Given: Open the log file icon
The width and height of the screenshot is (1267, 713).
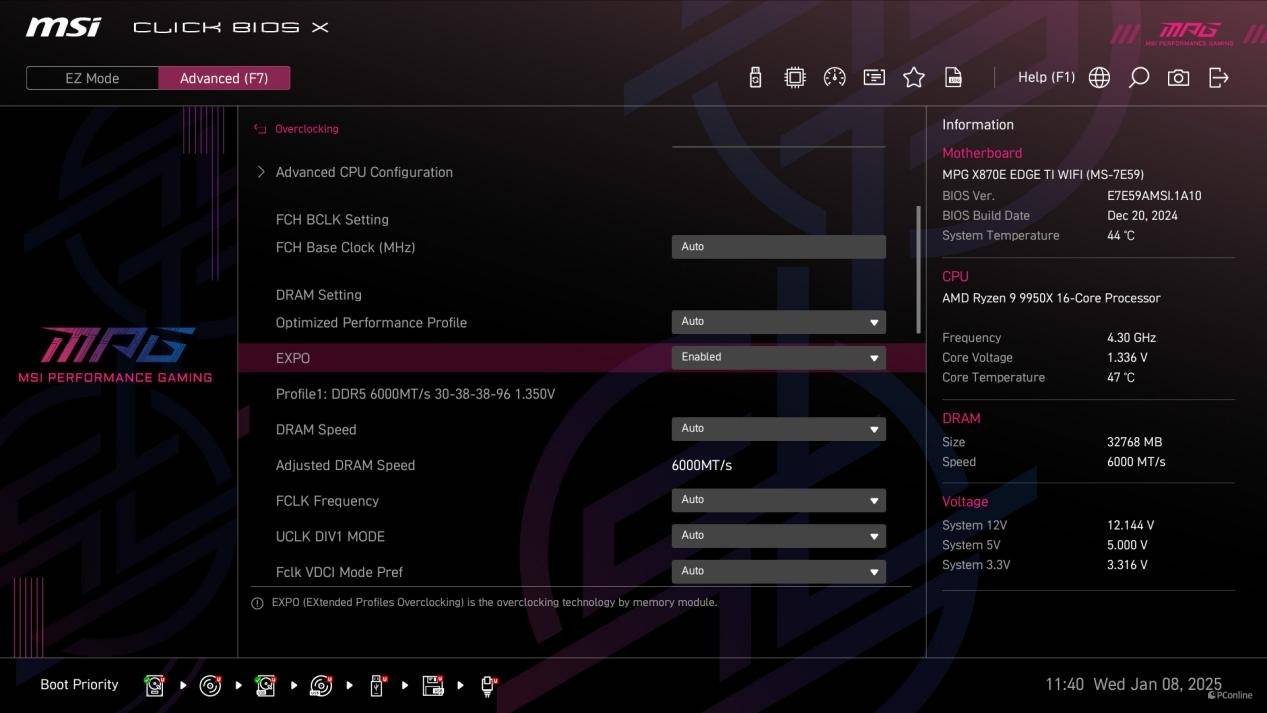Looking at the screenshot, I should (954, 78).
